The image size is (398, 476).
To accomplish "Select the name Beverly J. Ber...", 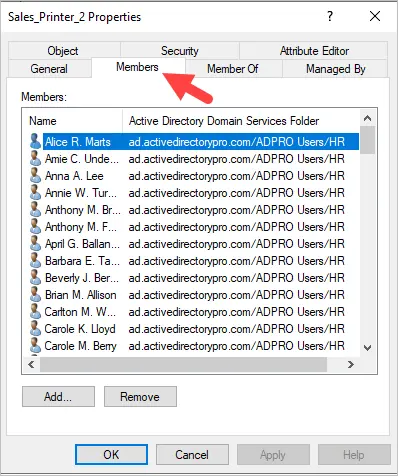I will (82, 278).
